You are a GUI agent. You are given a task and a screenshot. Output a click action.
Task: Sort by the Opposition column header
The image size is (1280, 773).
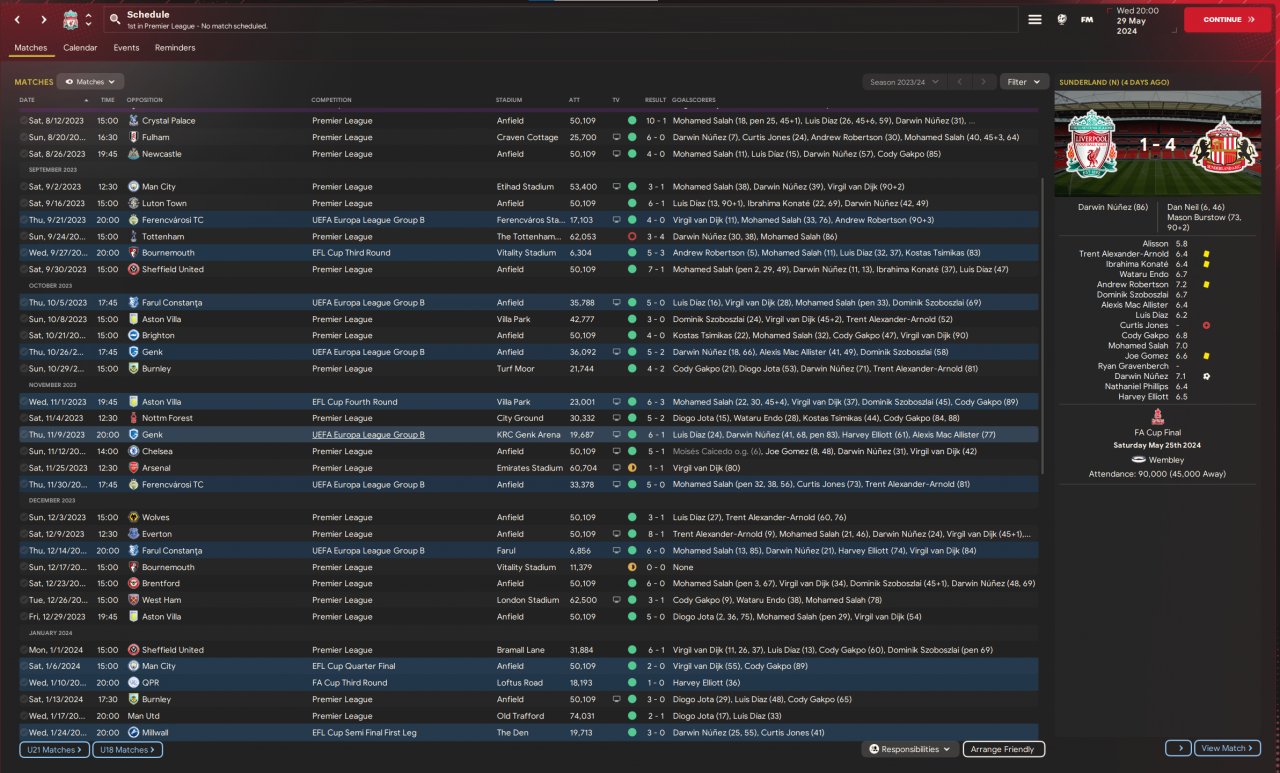(x=145, y=100)
